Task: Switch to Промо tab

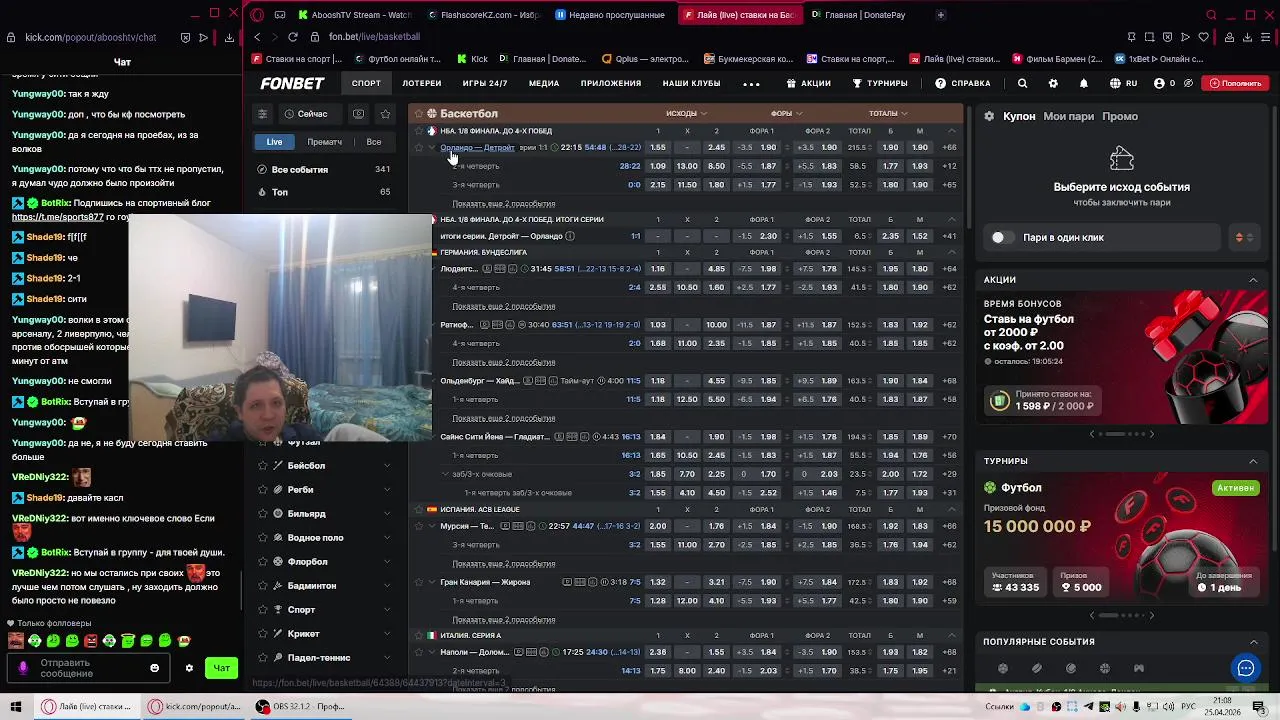Action: [x=1120, y=116]
